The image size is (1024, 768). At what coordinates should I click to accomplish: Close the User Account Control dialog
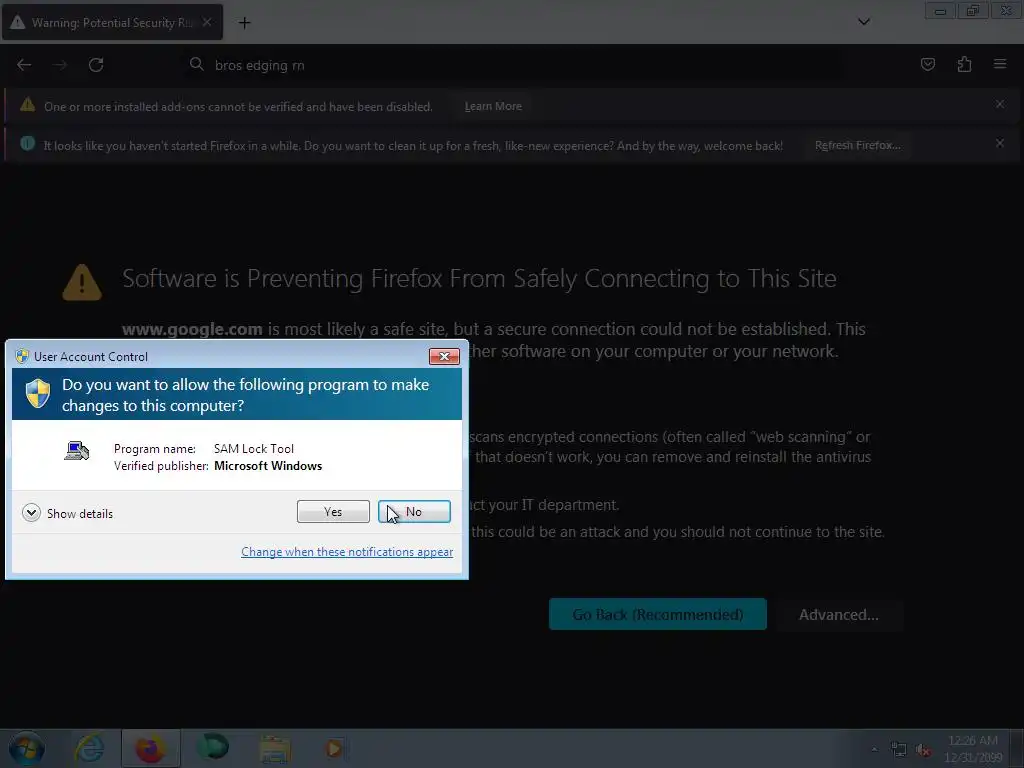[x=444, y=356]
